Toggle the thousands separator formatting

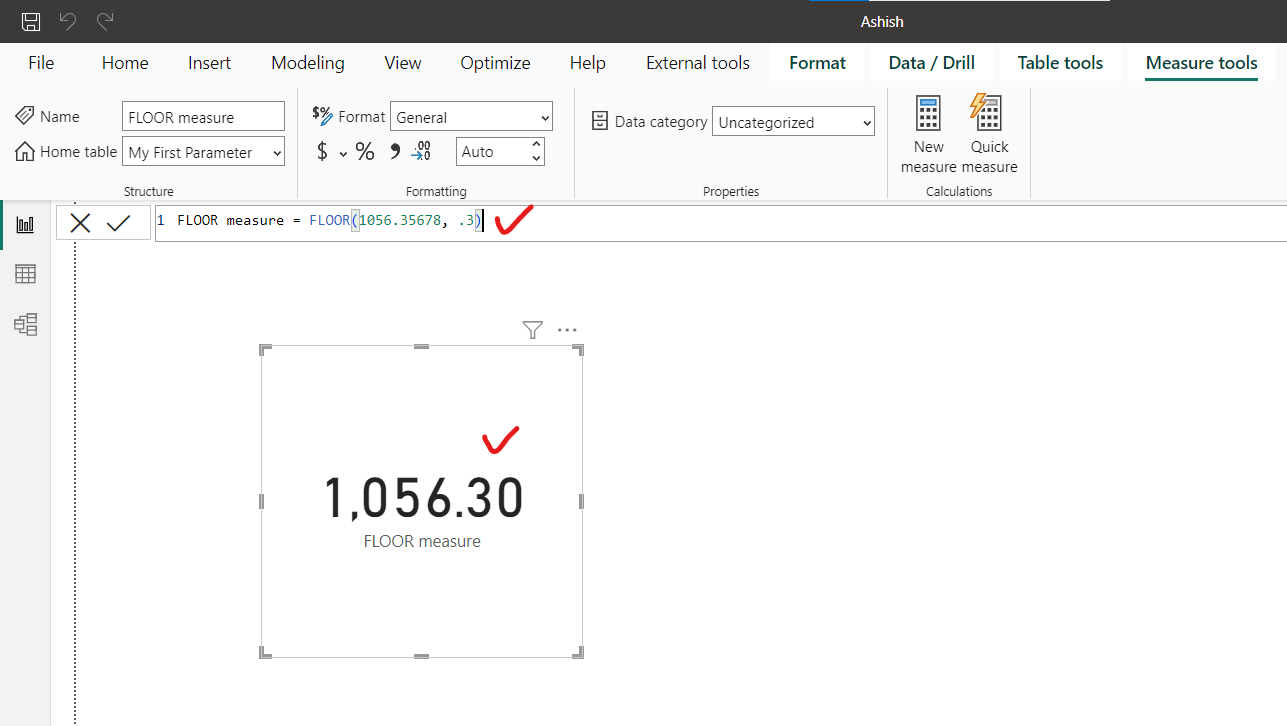393,151
